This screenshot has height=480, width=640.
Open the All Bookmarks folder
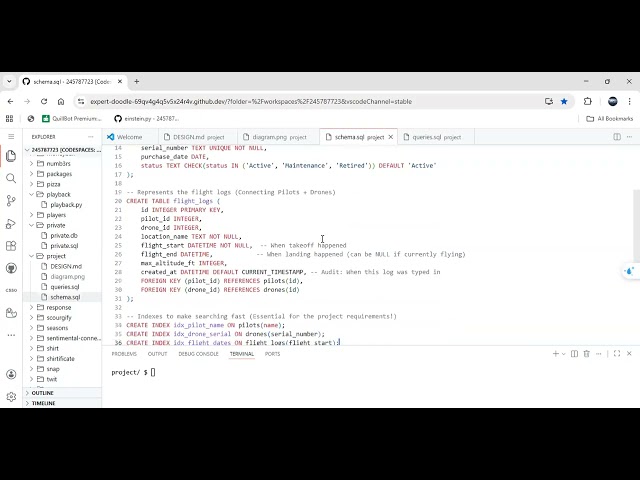609,118
